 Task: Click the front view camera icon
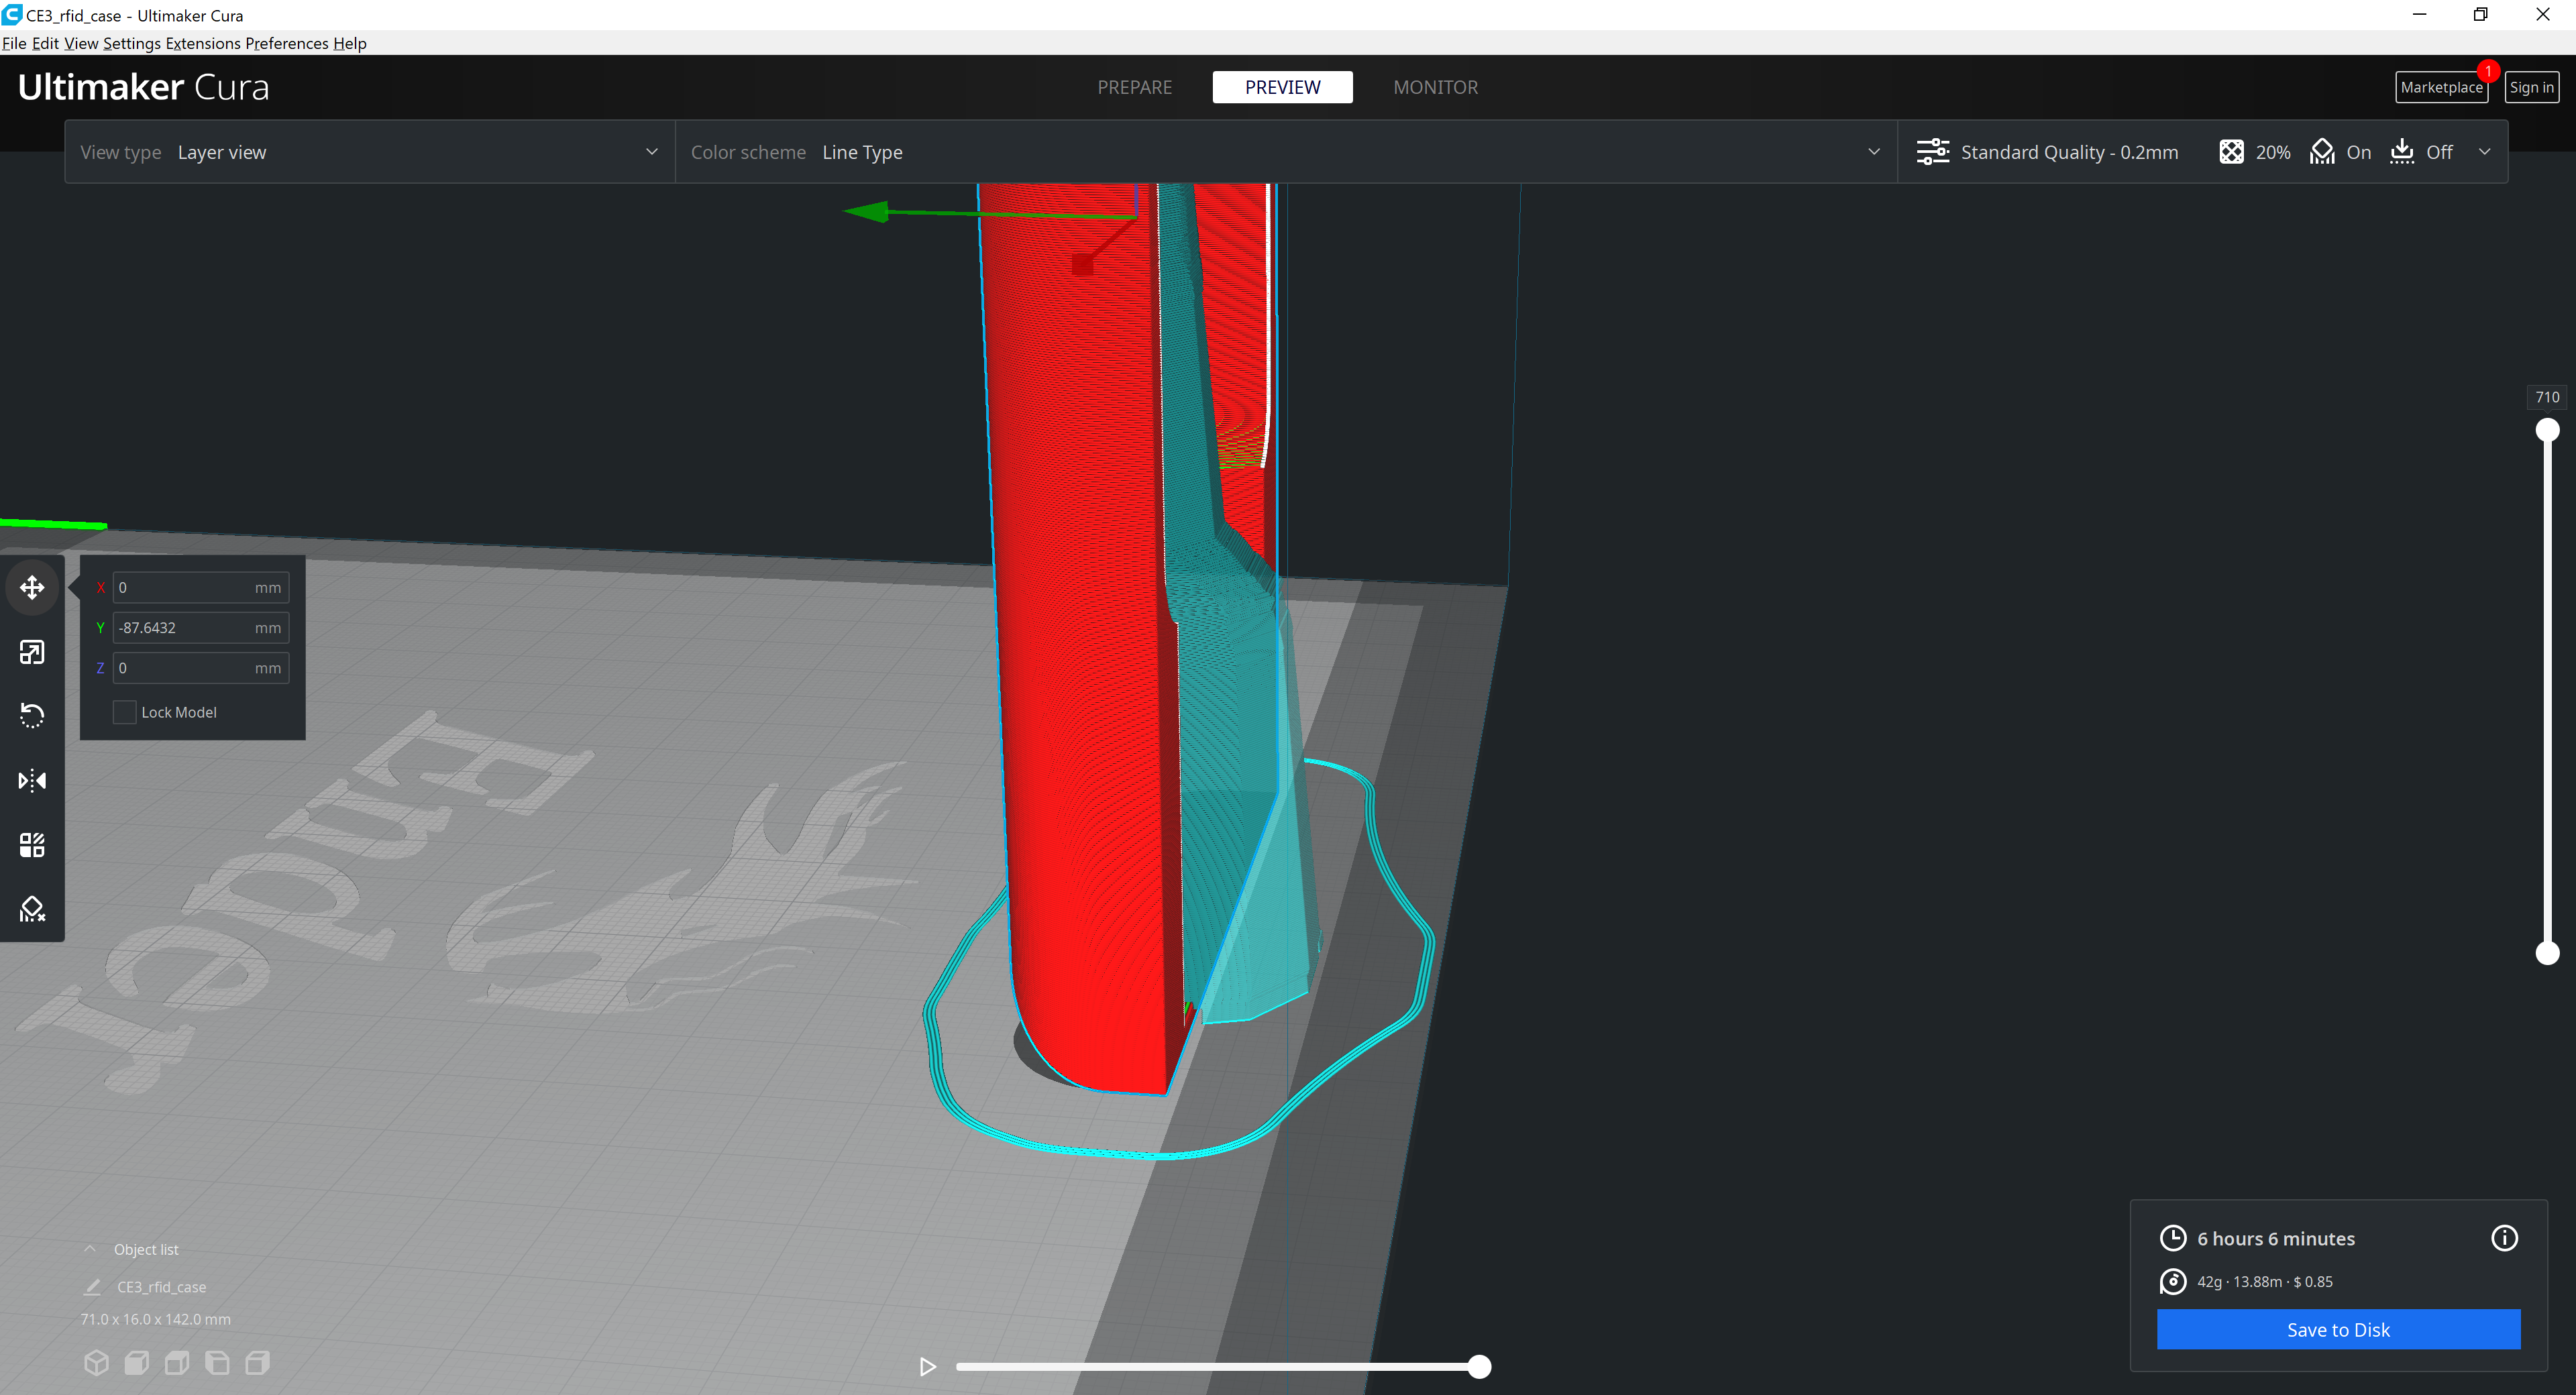click(137, 1362)
